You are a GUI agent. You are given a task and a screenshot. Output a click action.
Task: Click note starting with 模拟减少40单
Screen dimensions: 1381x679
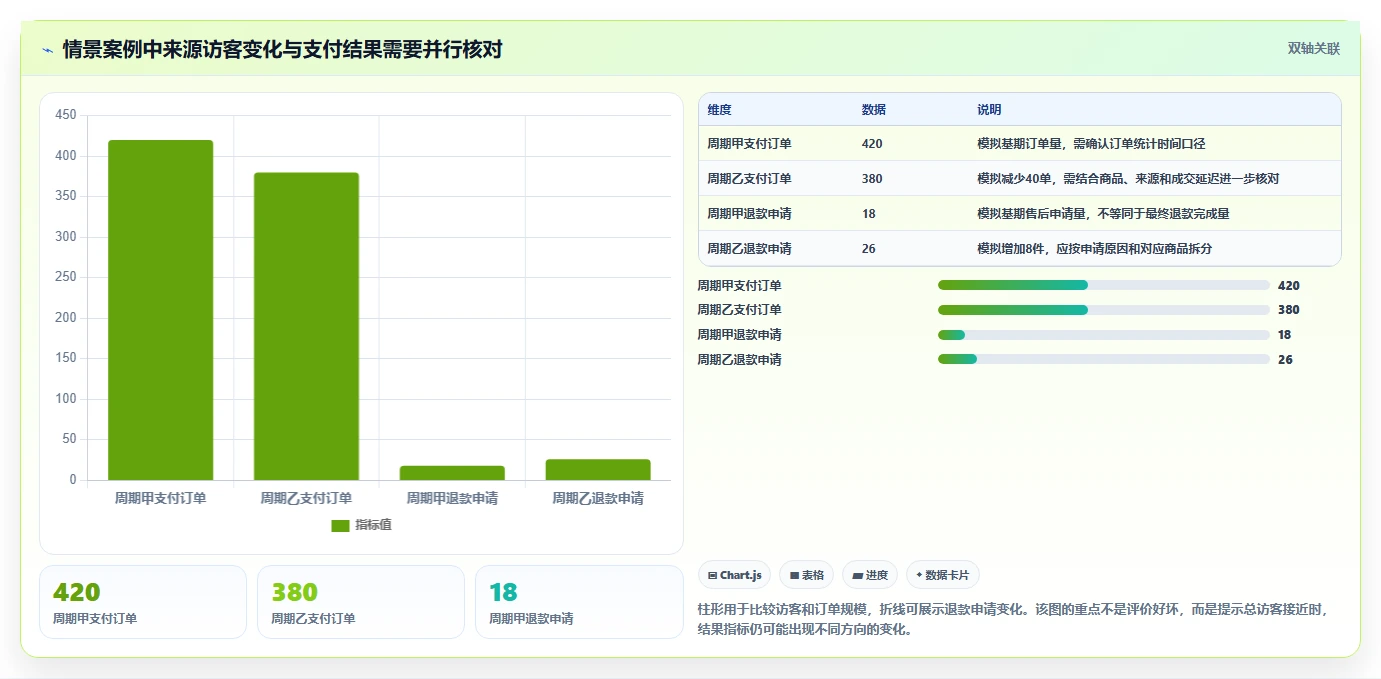(1128, 179)
